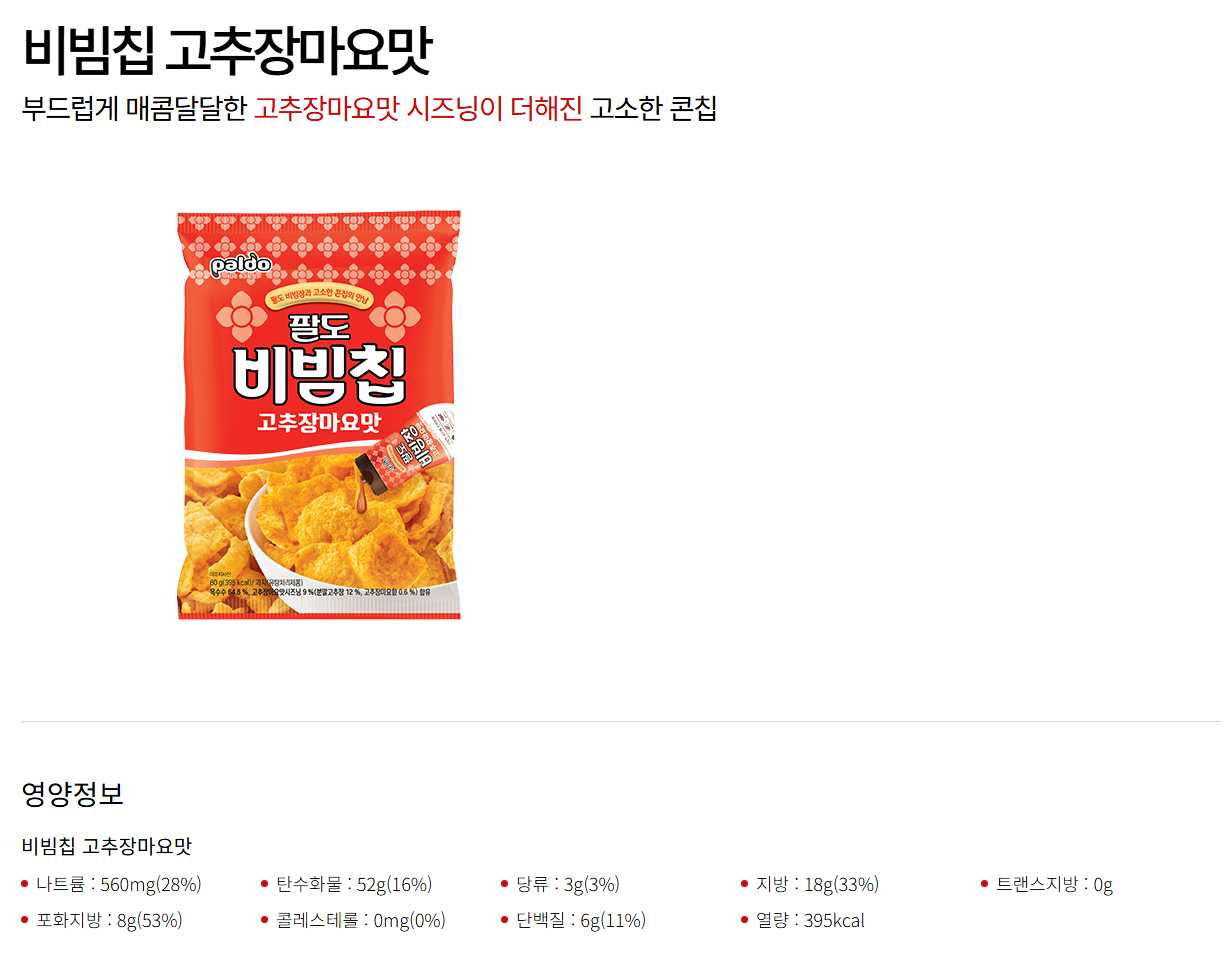Click the red bullet beside 열량
This screenshot has width=1230, height=968.
(745, 920)
